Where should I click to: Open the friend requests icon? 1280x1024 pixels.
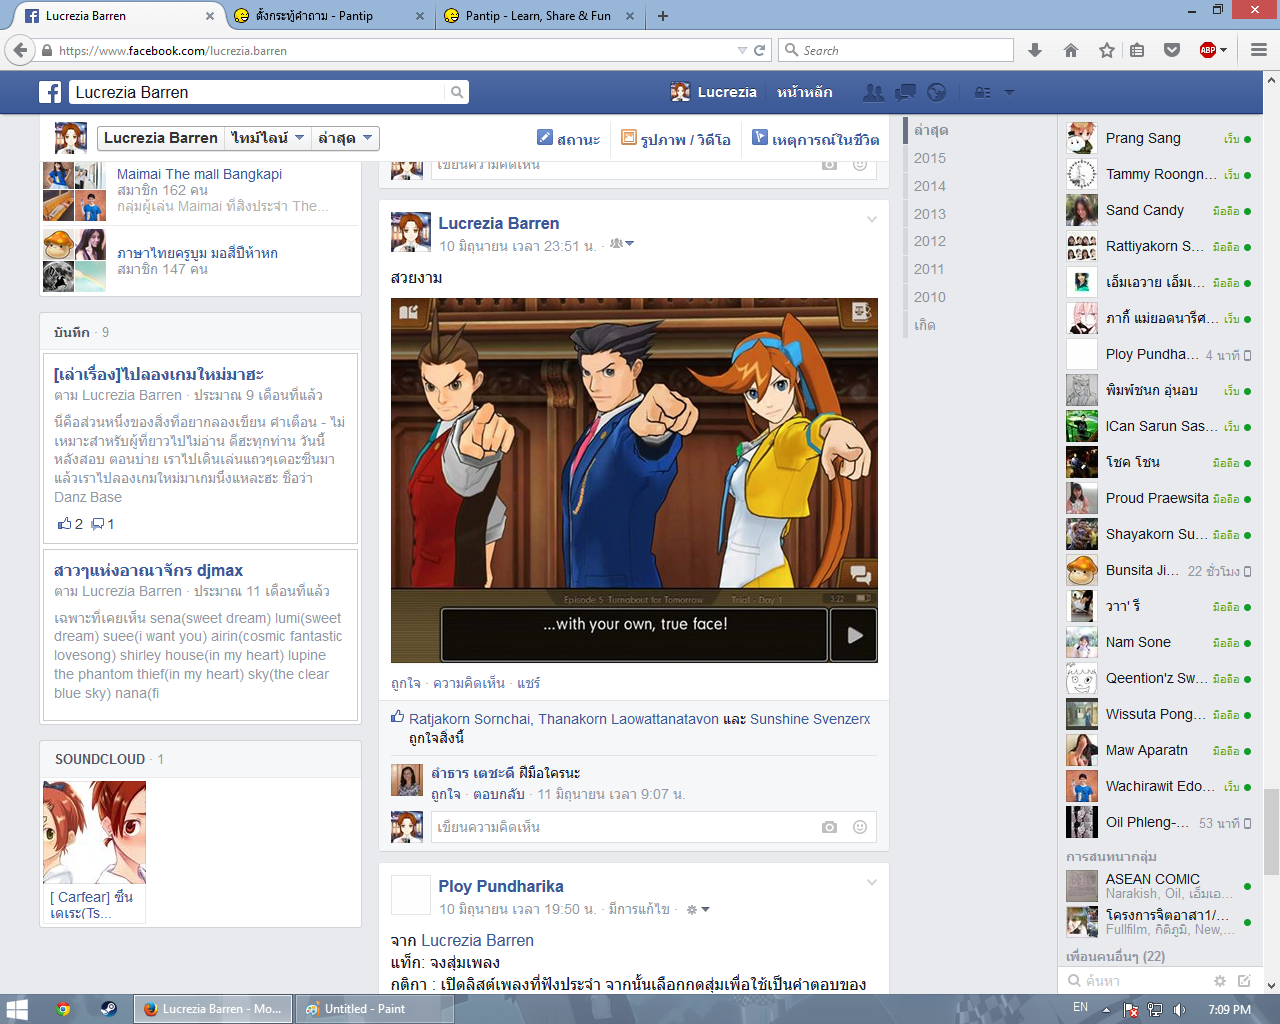tap(873, 92)
